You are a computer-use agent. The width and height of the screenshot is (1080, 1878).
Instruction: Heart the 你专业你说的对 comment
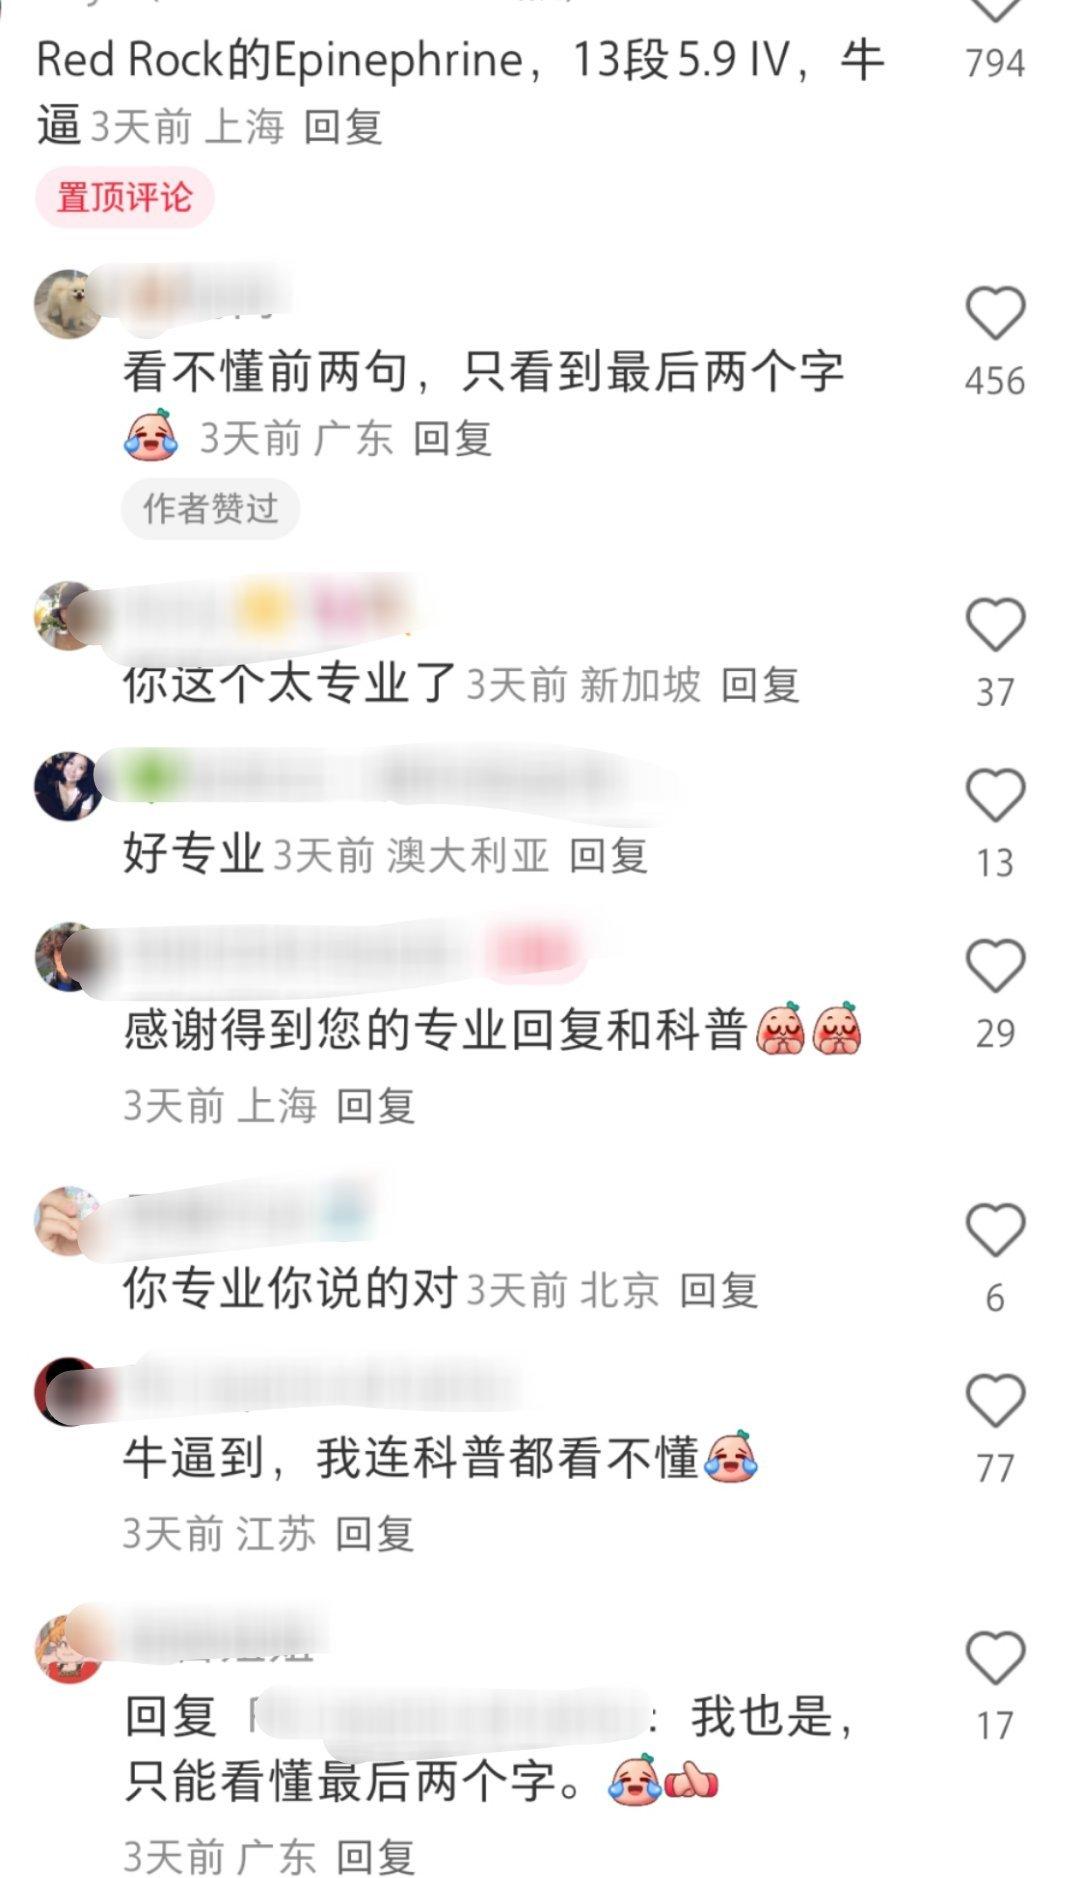(995, 1230)
